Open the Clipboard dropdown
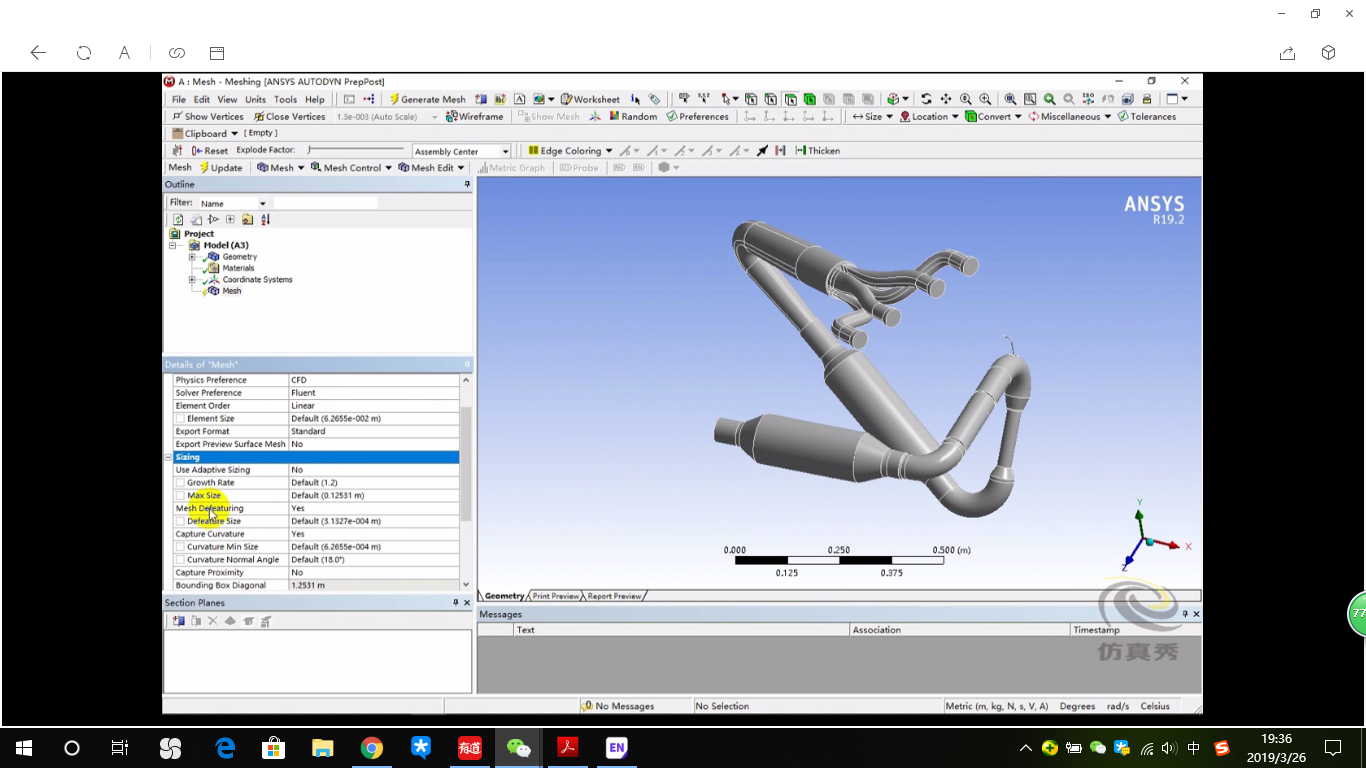 [205, 134]
